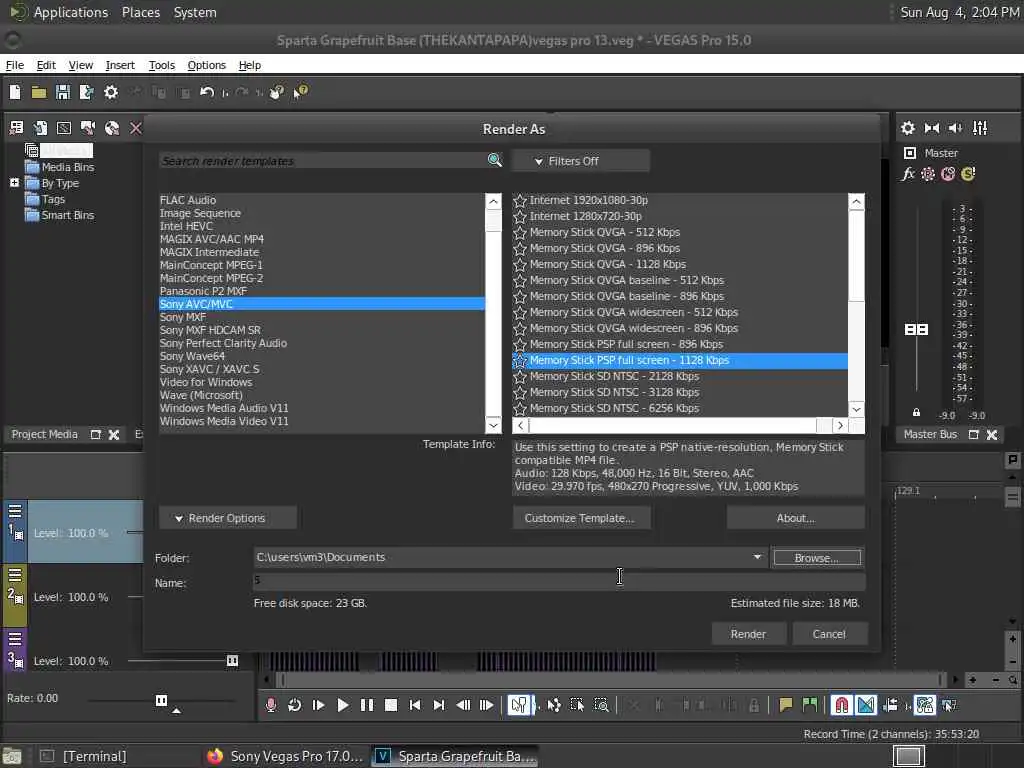Screen dimensions: 1024x768
Task: Click the New project icon
Action: [14, 92]
